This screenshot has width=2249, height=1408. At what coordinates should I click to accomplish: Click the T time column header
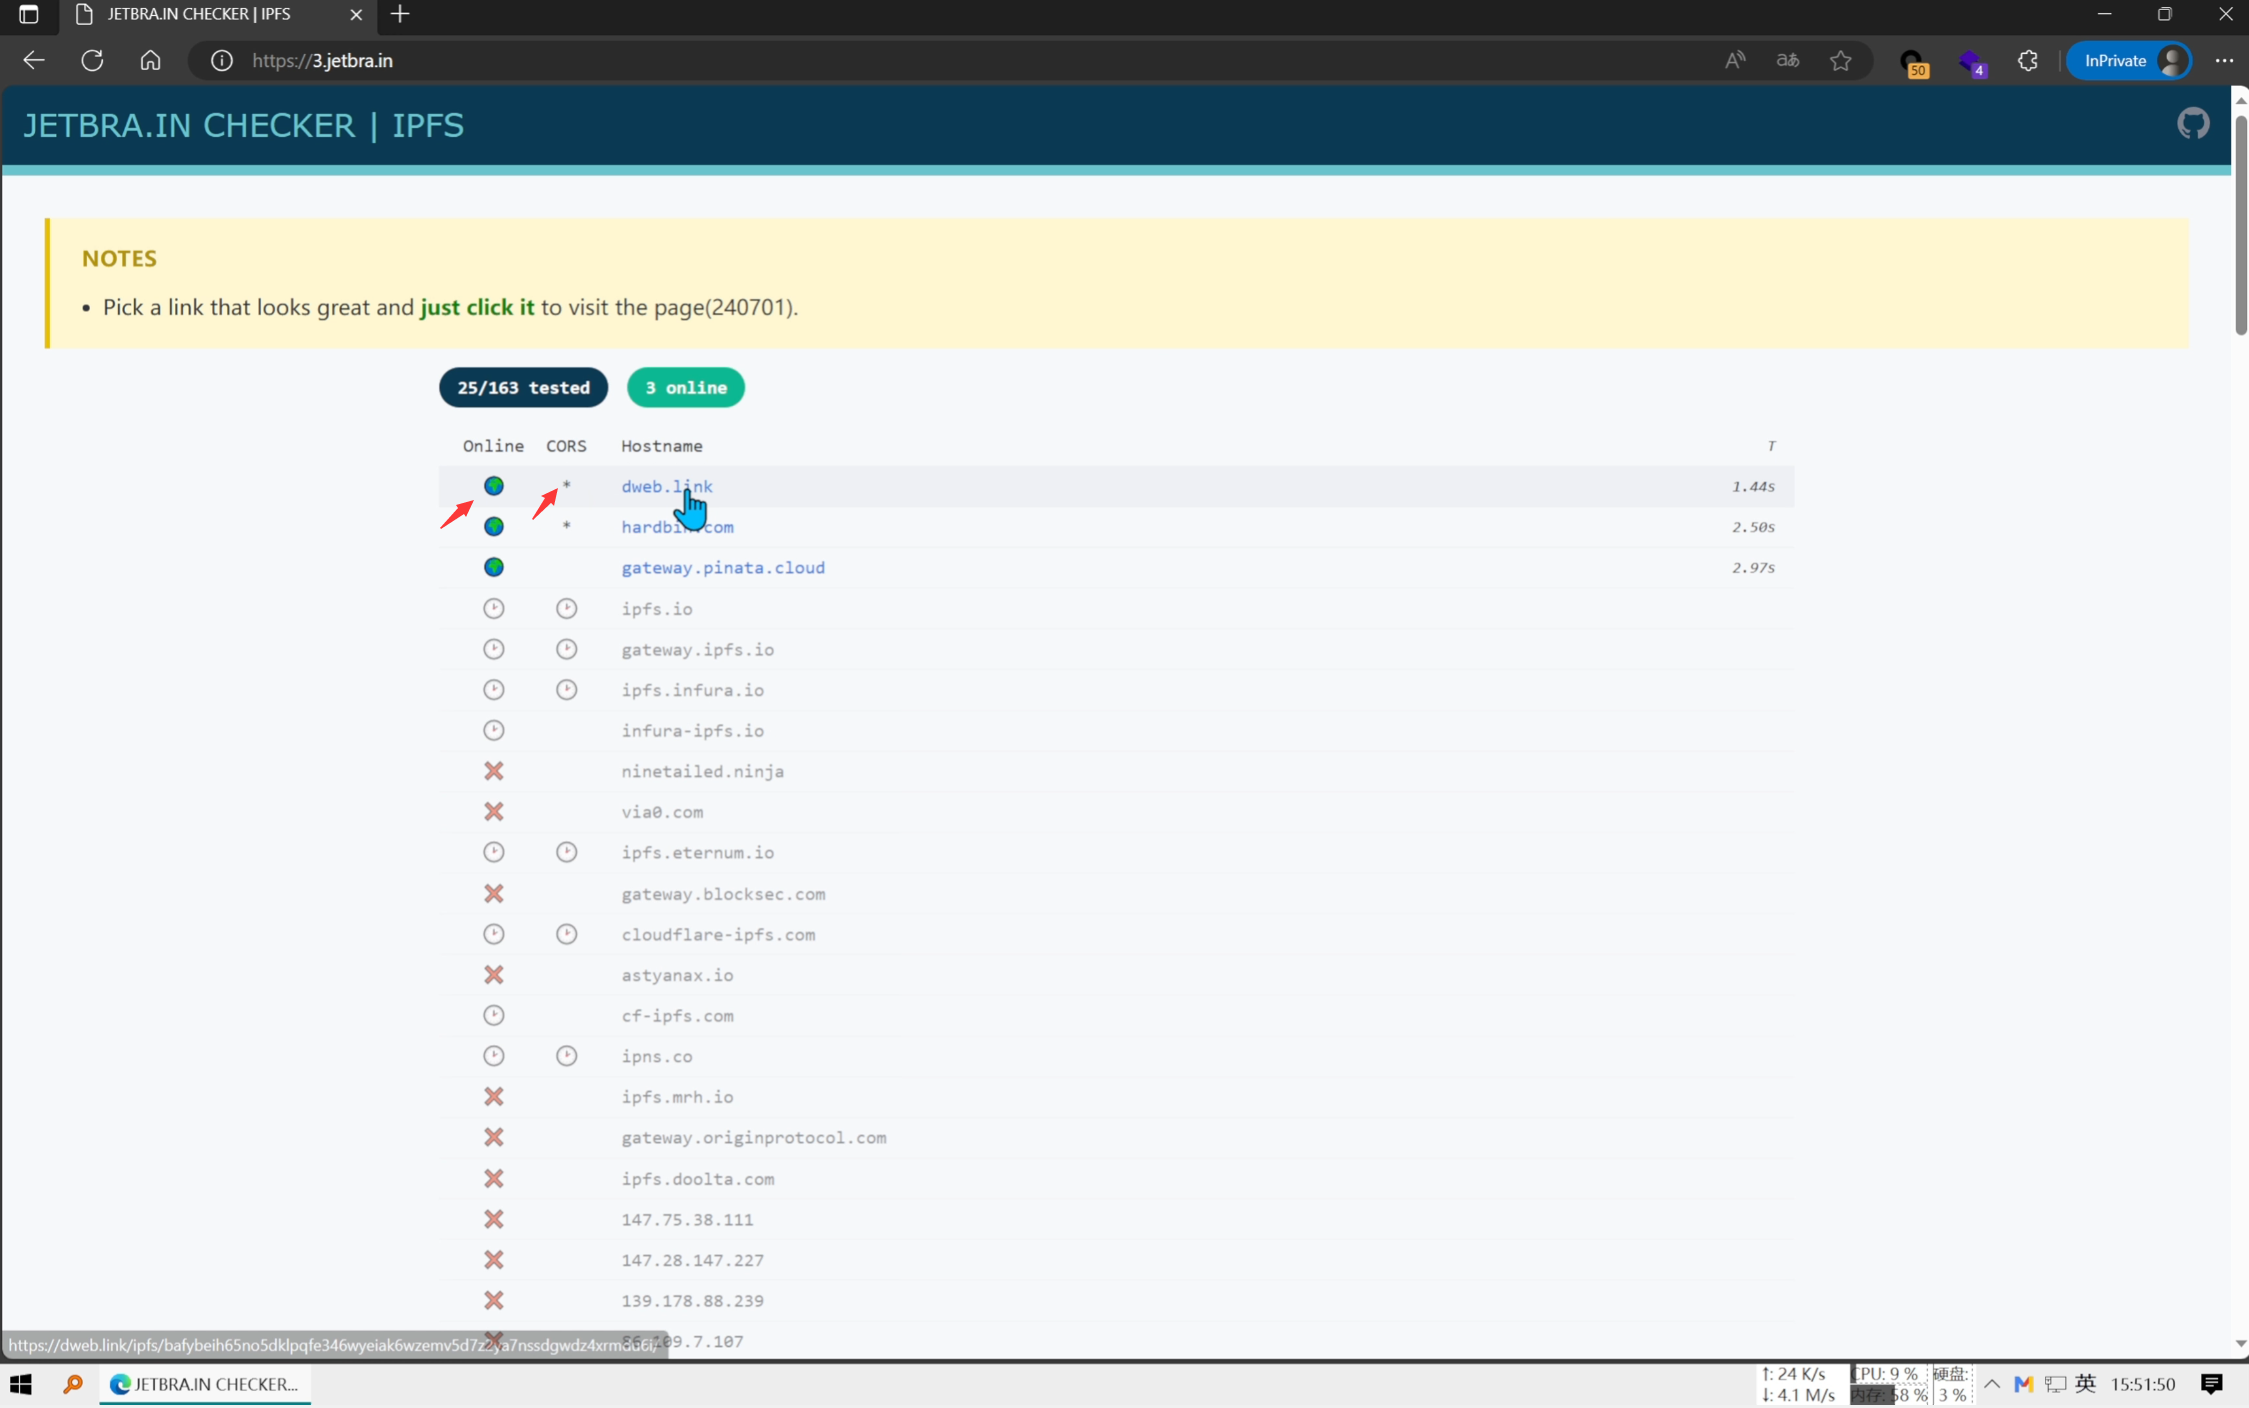[1770, 445]
